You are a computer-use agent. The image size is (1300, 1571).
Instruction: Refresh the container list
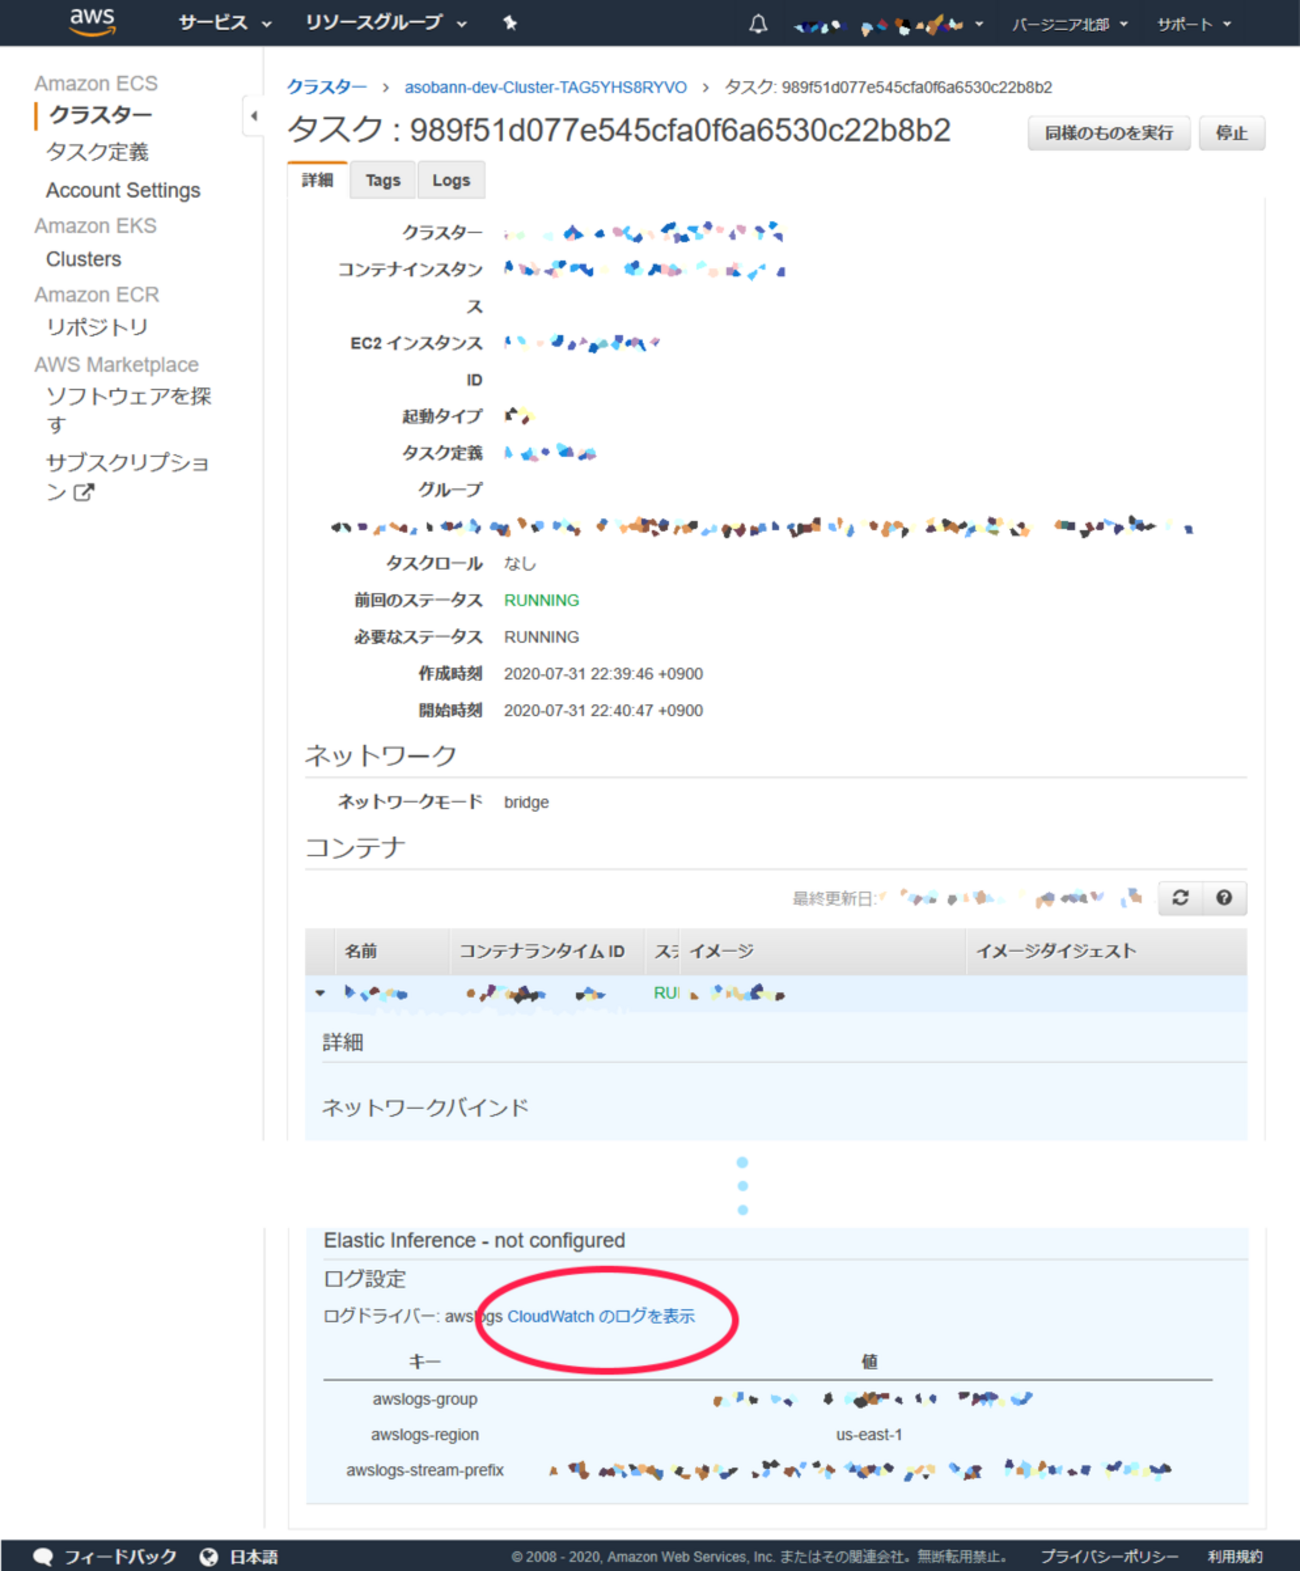click(1180, 898)
